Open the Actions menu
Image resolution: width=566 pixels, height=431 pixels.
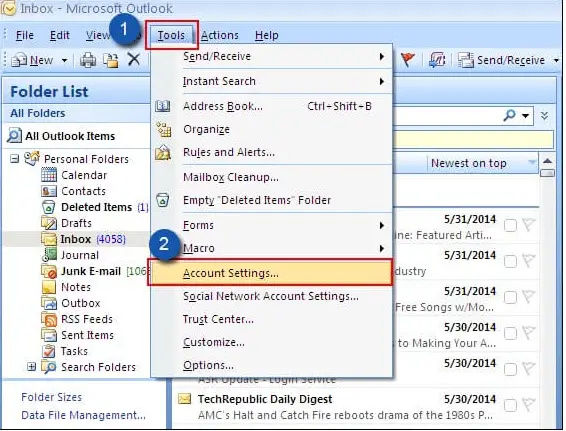pyautogui.click(x=219, y=35)
